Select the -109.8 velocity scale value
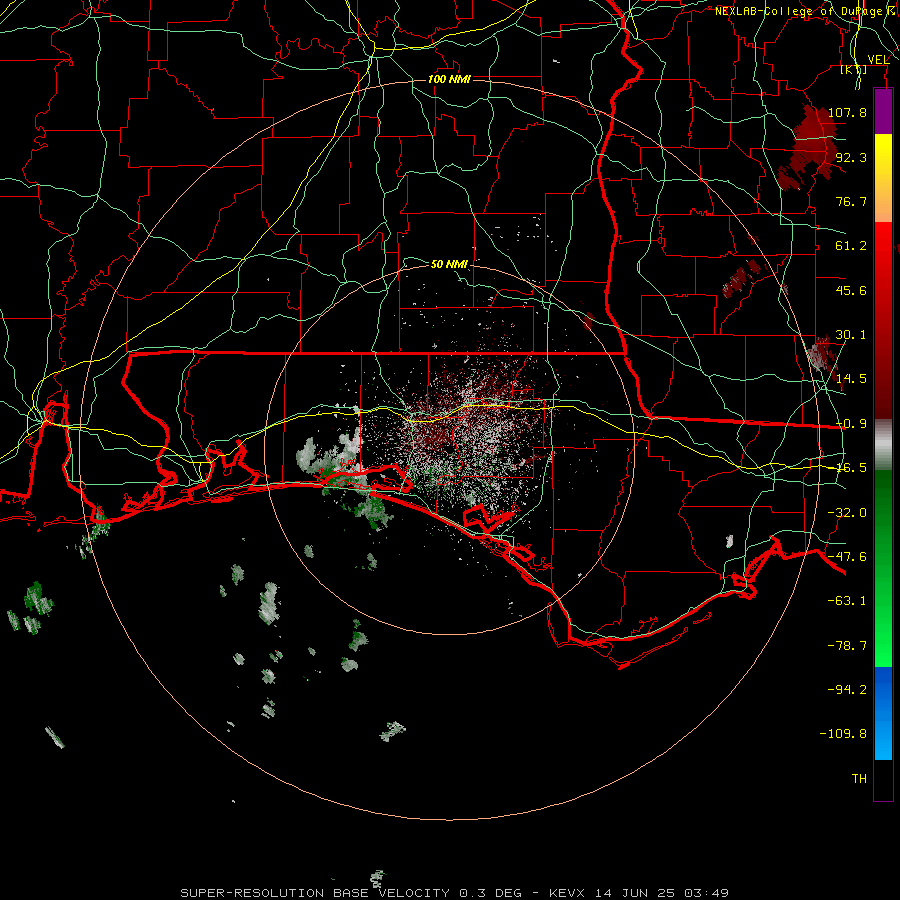This screenshot has width=900, height=900. 844,734
